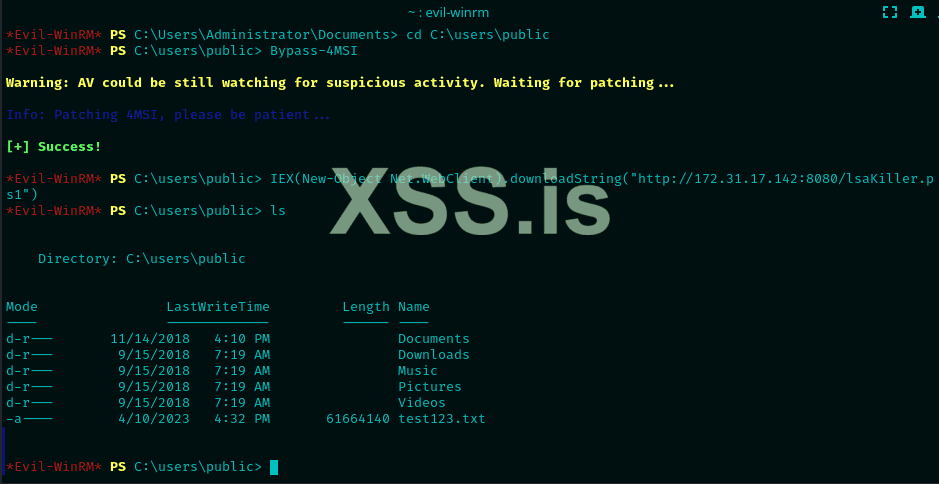Click the 'Bypass-4MSI' command text

(314, 51)
